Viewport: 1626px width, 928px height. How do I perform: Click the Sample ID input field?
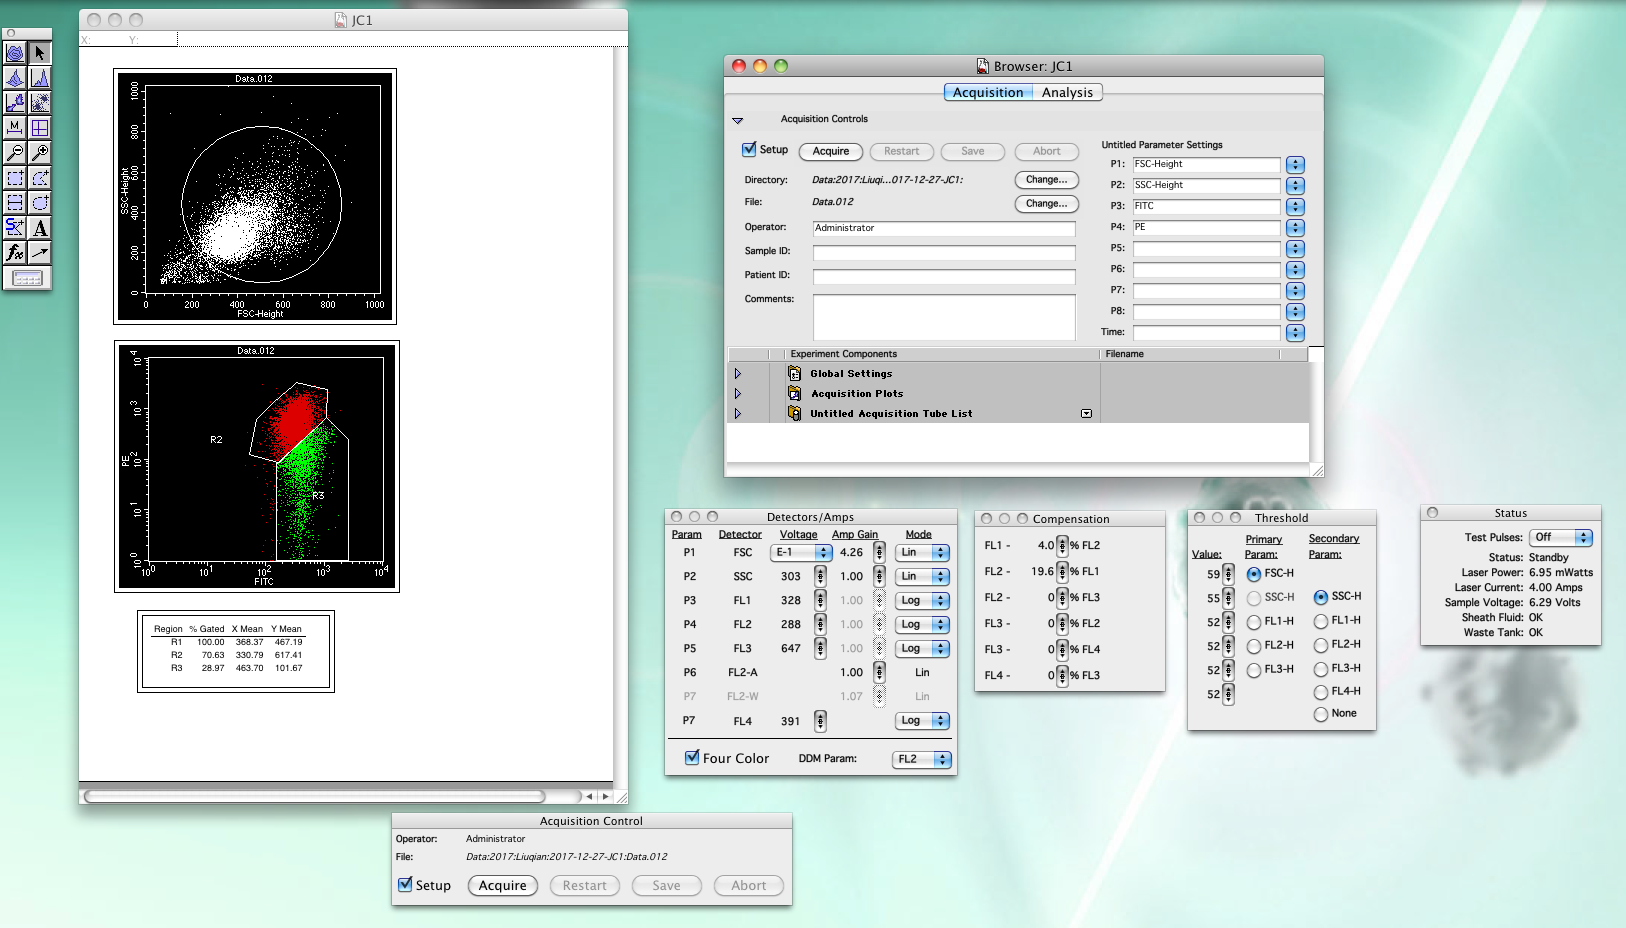943,252
